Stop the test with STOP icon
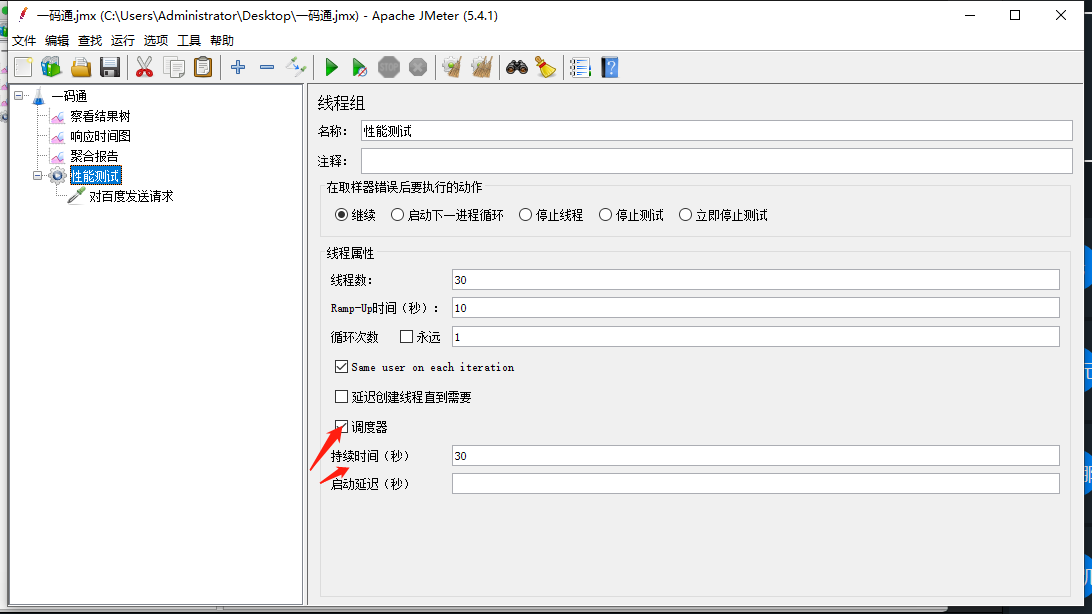Viewport: 1092px width, 614px height. (389, 68)
